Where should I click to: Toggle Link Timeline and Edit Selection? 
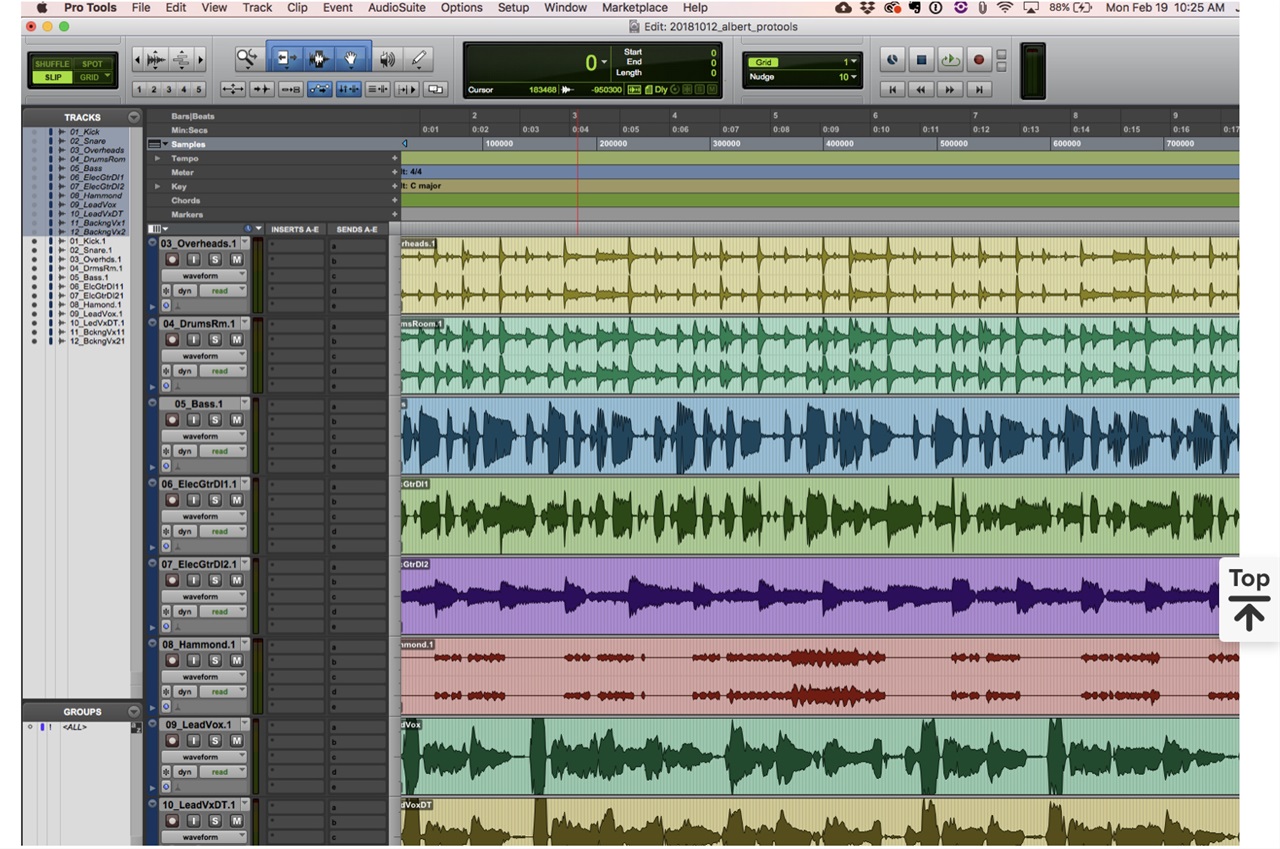[348, 89]
